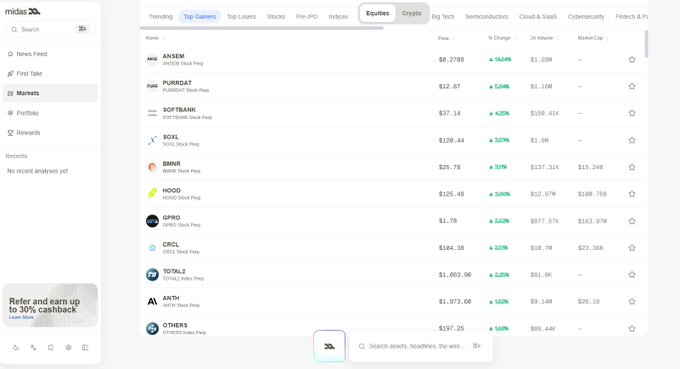
Task: Filter by Big Tech category
Action: tap(443, 16)
